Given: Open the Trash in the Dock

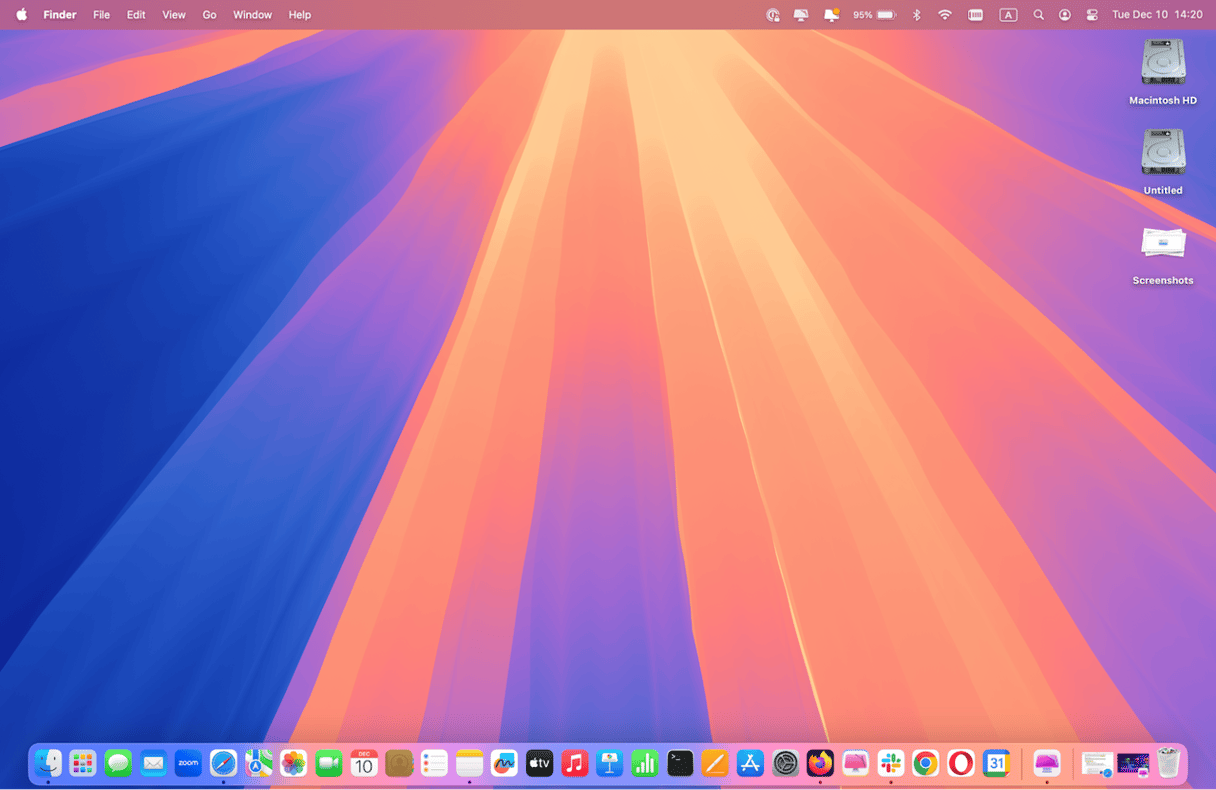Looking at the screenshot, I should pos(1168,764).
